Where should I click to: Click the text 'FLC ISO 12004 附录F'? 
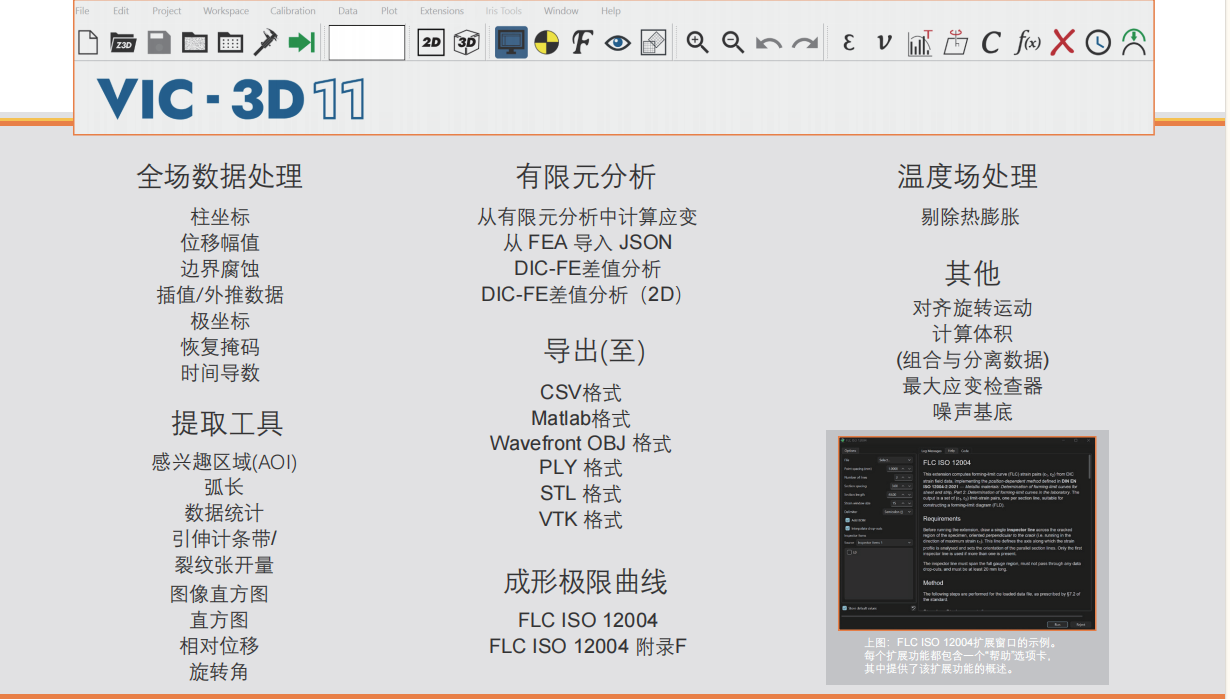[588, 646]
